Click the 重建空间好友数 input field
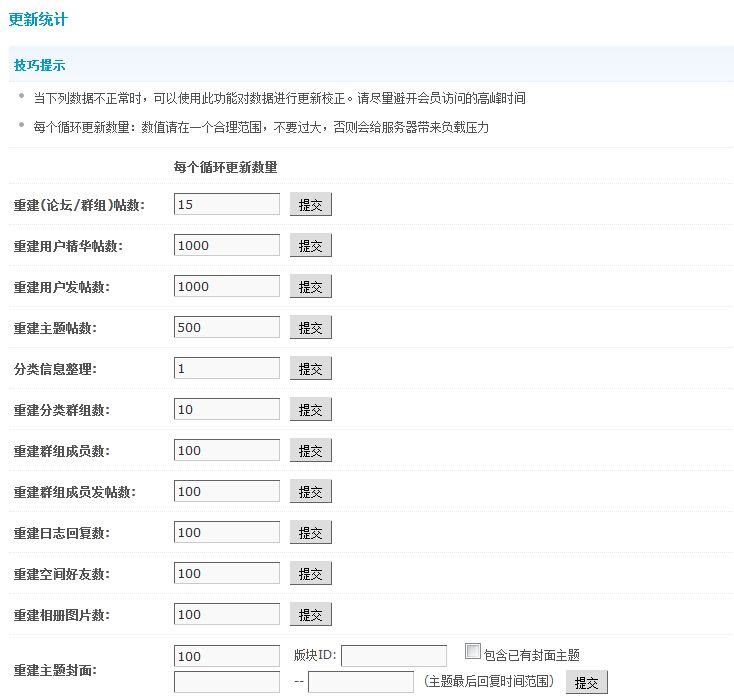Viewport: 734px width, 699px height. [x=226, y=573]
